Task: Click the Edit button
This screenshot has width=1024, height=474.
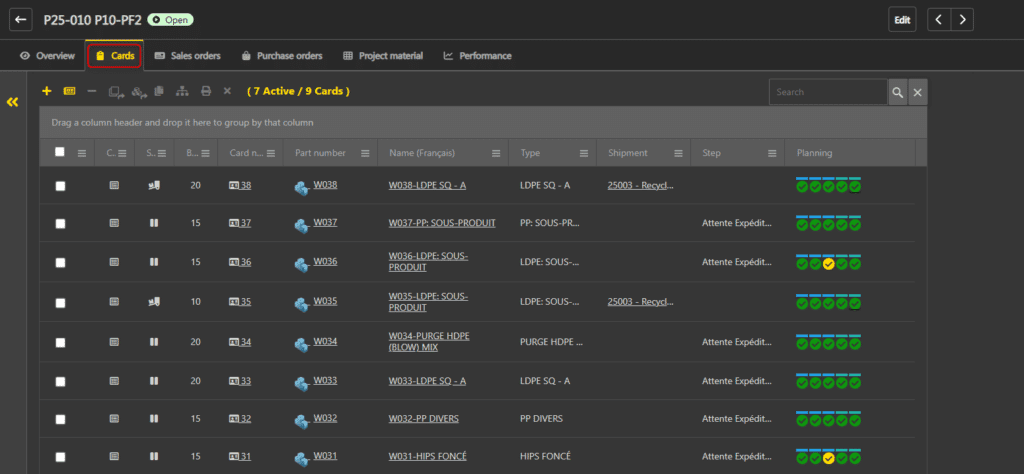Action: 902,20
